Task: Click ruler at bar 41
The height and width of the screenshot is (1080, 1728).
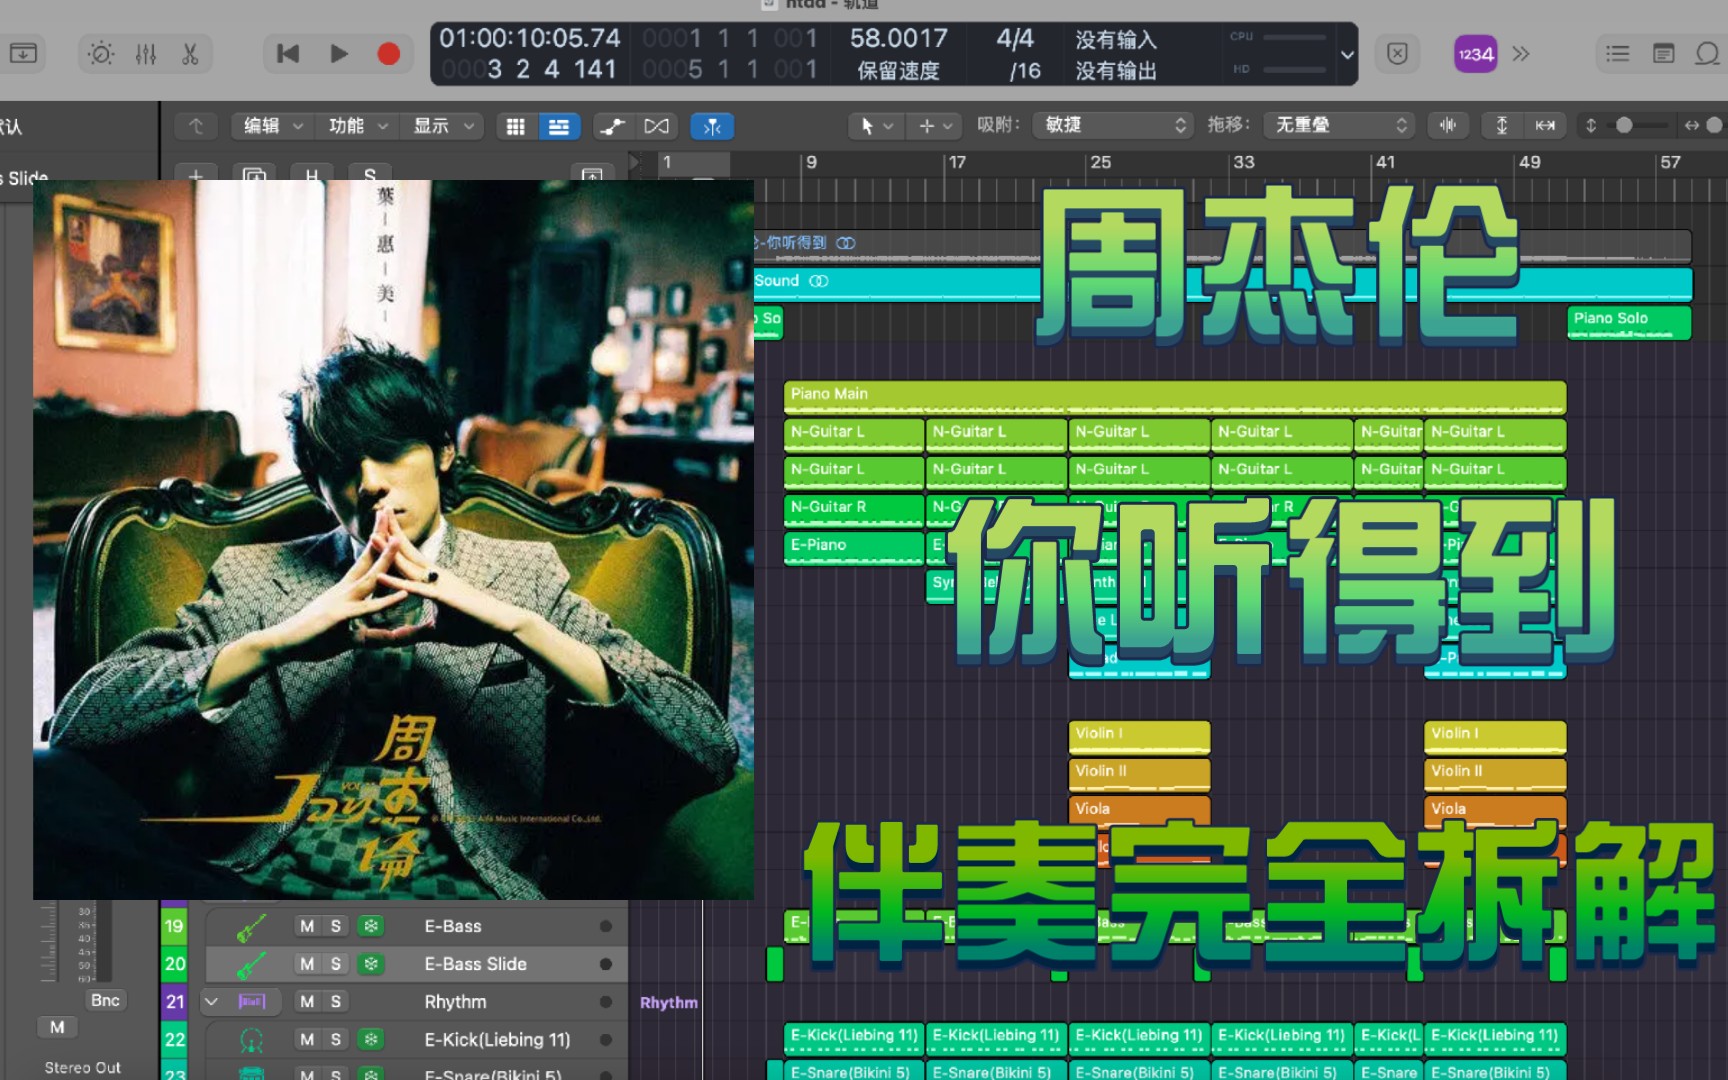Action: [x=1385, y=162]
